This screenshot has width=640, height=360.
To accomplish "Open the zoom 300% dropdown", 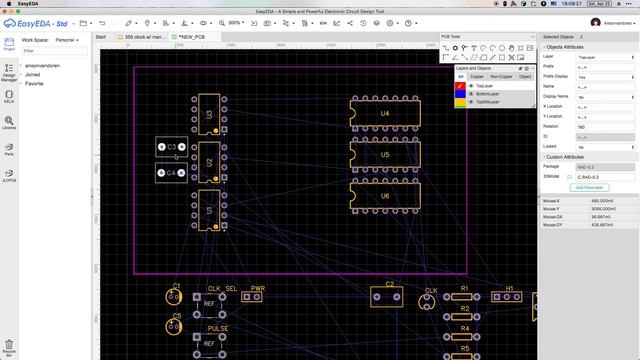I will pos(236,23).
